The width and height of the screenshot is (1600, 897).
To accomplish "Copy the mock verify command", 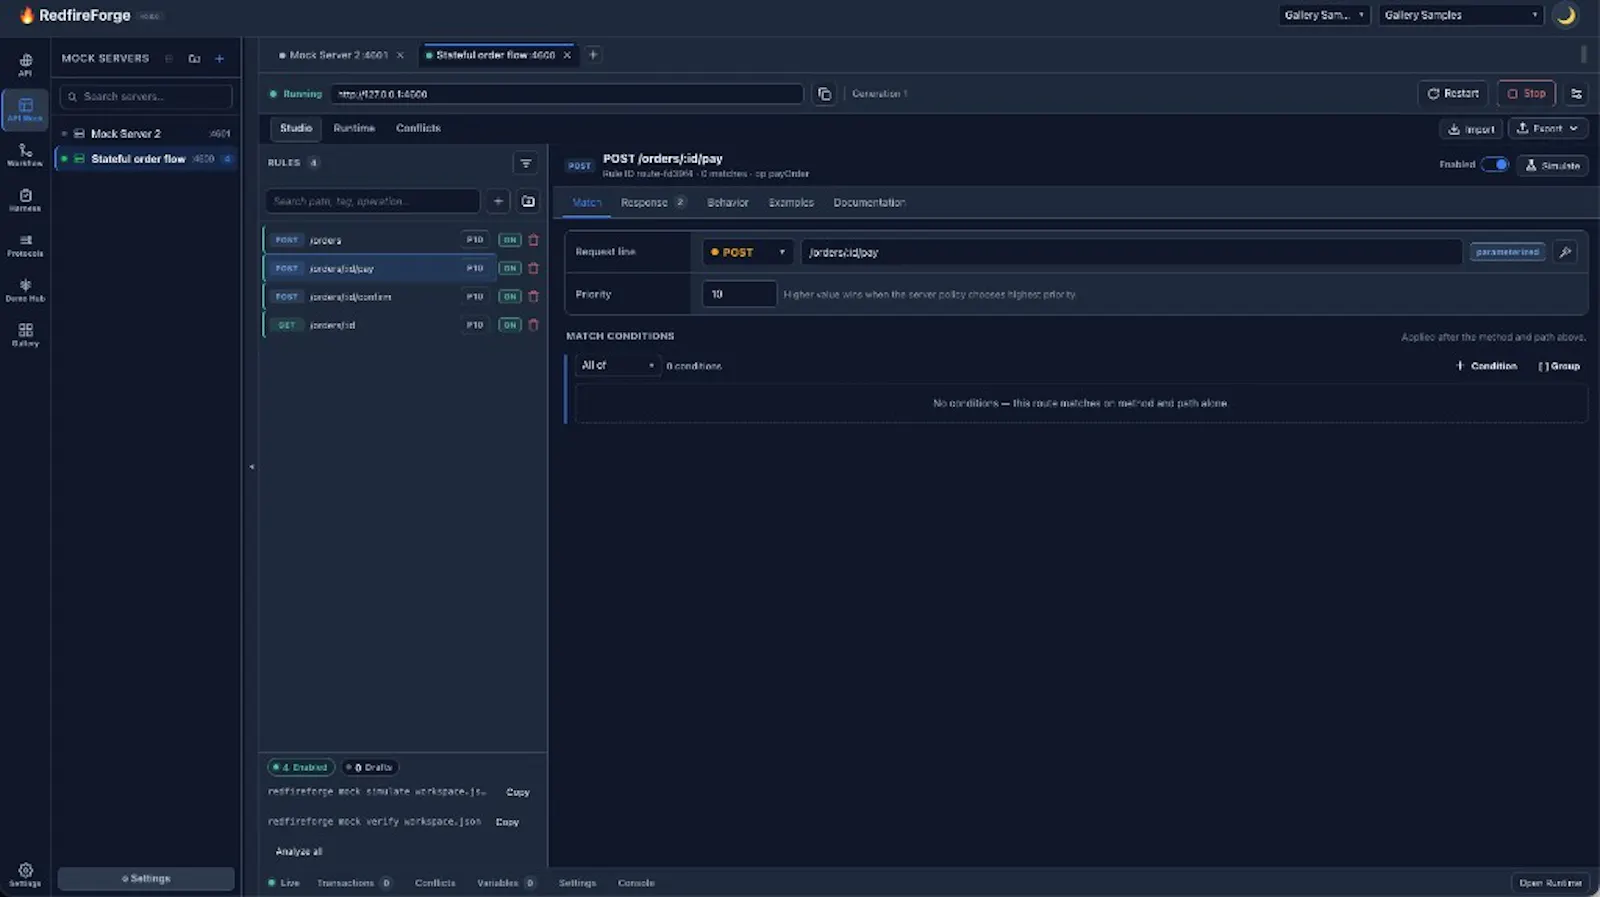I will click(507, 822).
